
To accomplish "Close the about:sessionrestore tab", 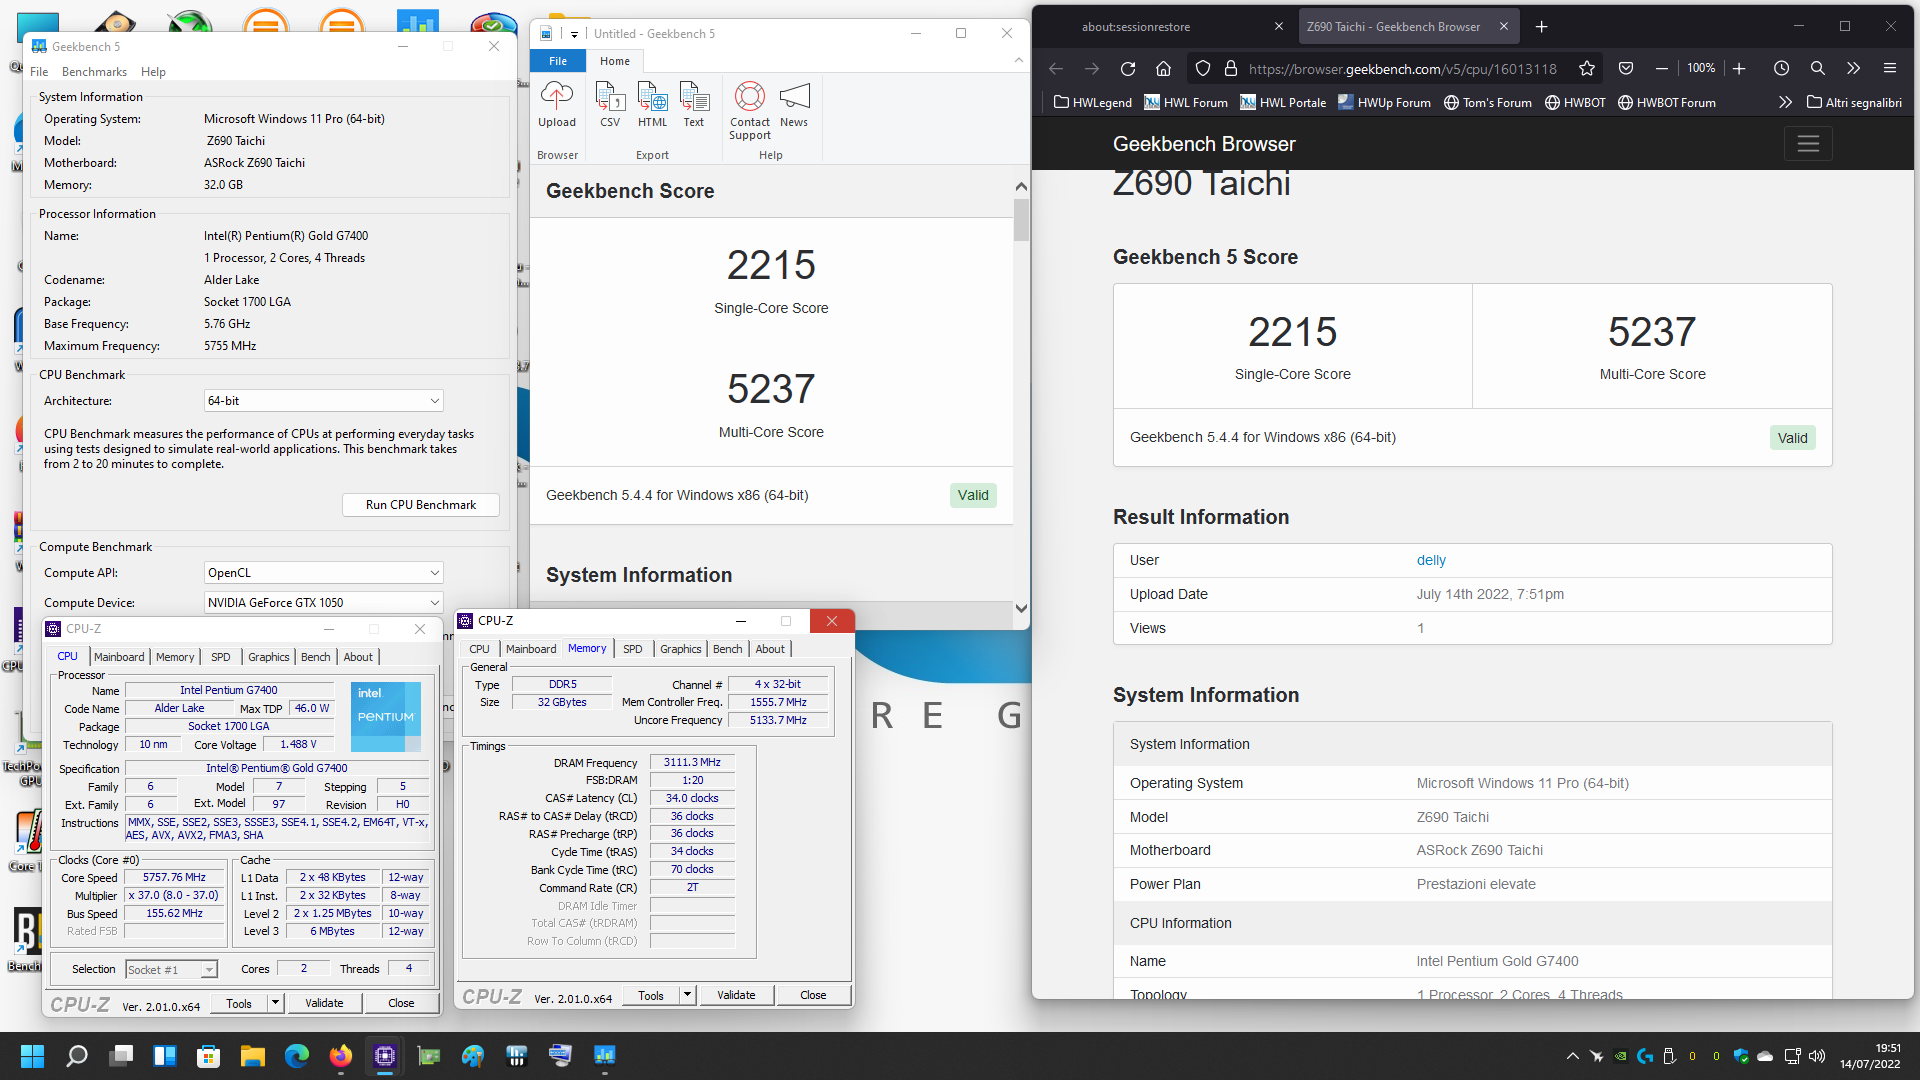I will coord(1279,27).
